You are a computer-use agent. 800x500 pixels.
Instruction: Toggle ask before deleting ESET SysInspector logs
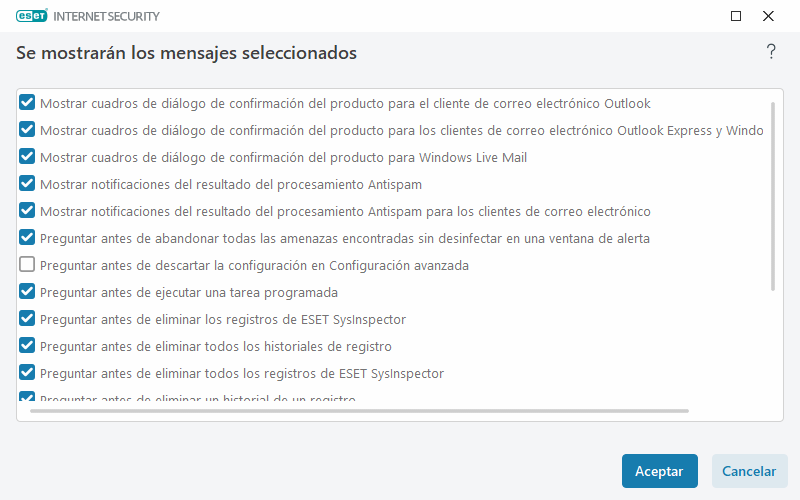[x=27, y=319]
